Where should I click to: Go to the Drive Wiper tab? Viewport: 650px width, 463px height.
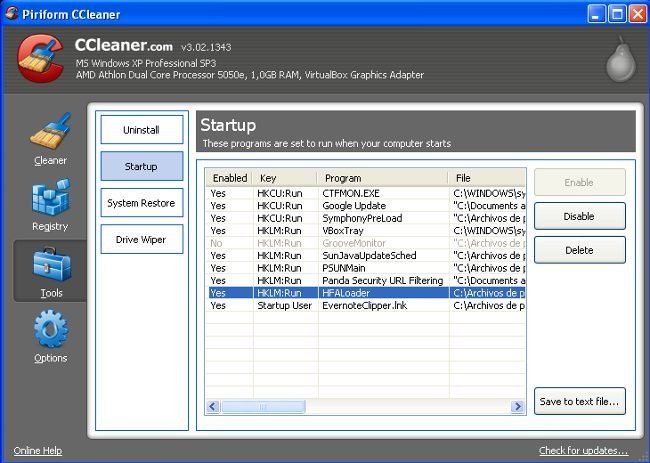(x=141, y=240)
